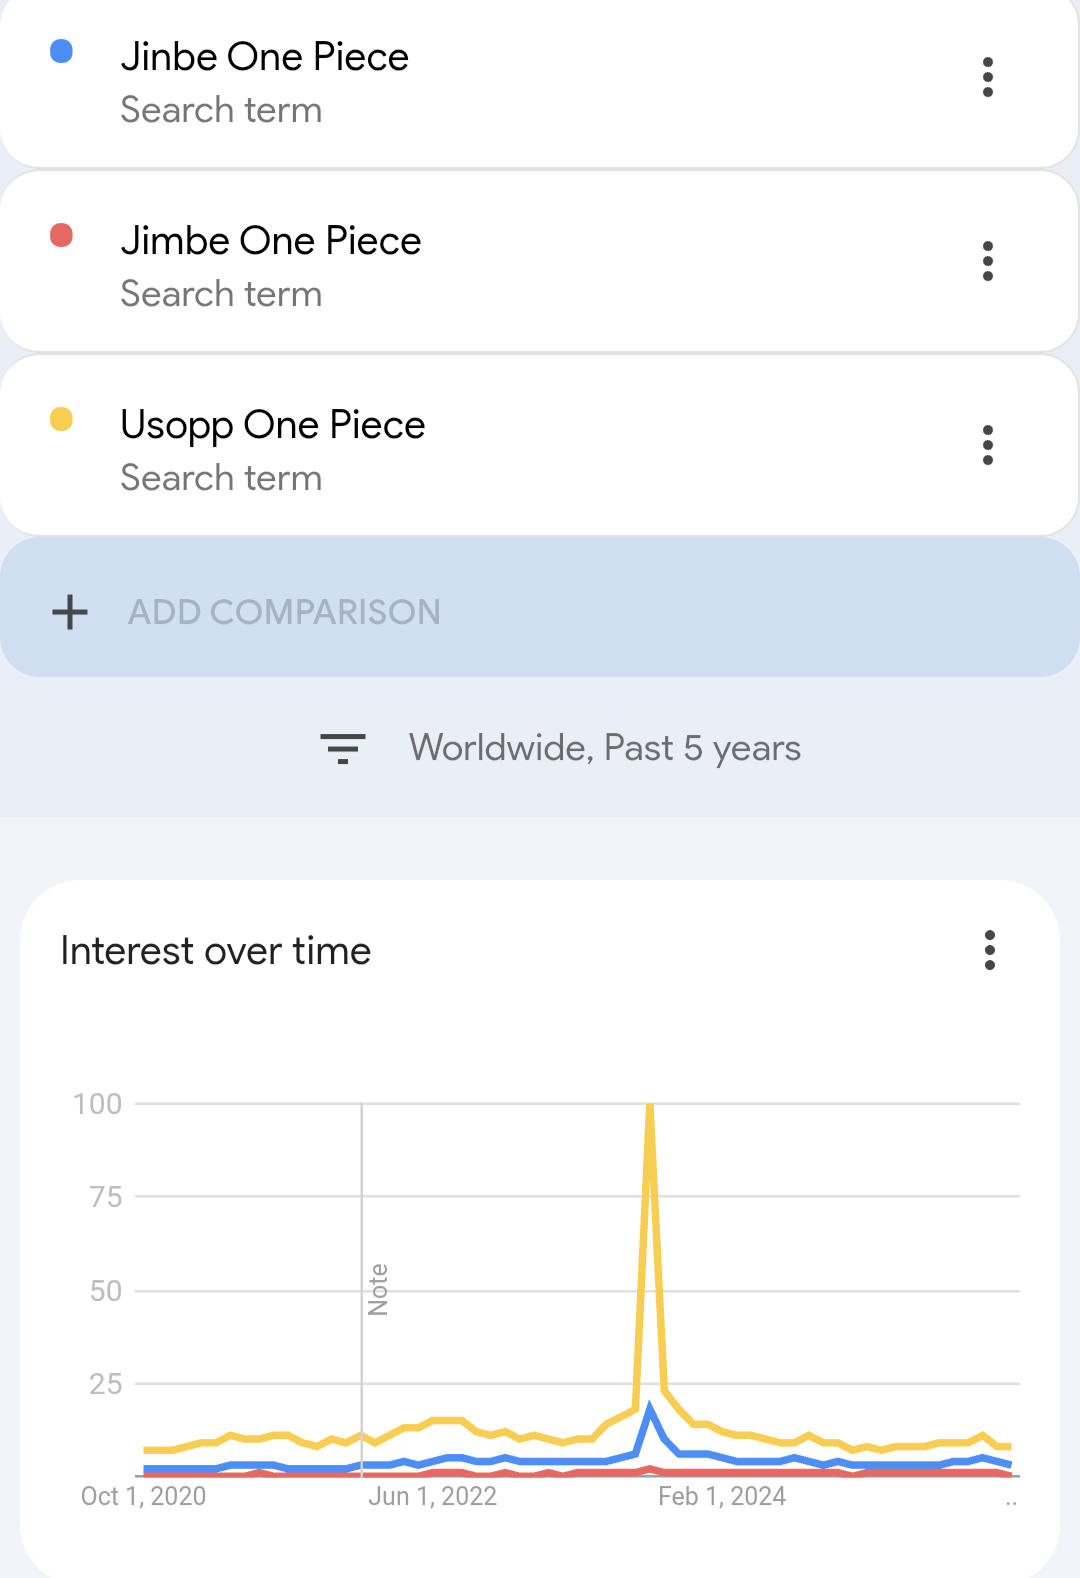The height and width of the screenshot is (1578, 1080).
Task: Open options menu for Usopp One Piece
Action: [x=988, y=445]
